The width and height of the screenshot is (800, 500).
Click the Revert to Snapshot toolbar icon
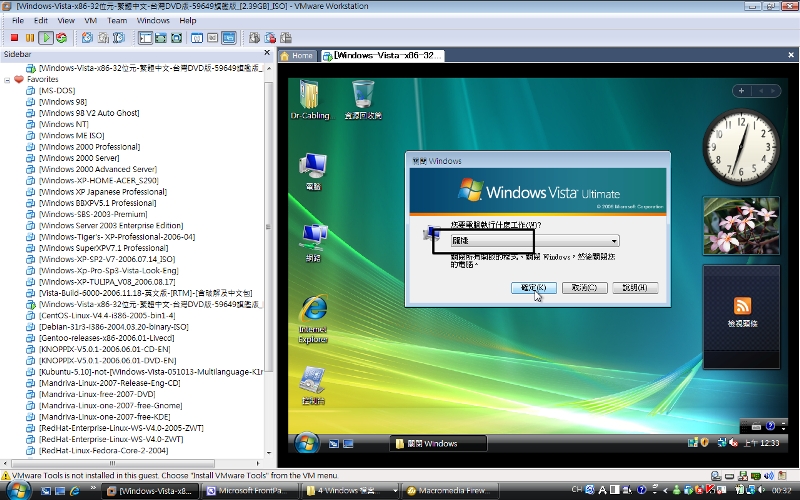(x=104, y=38)
